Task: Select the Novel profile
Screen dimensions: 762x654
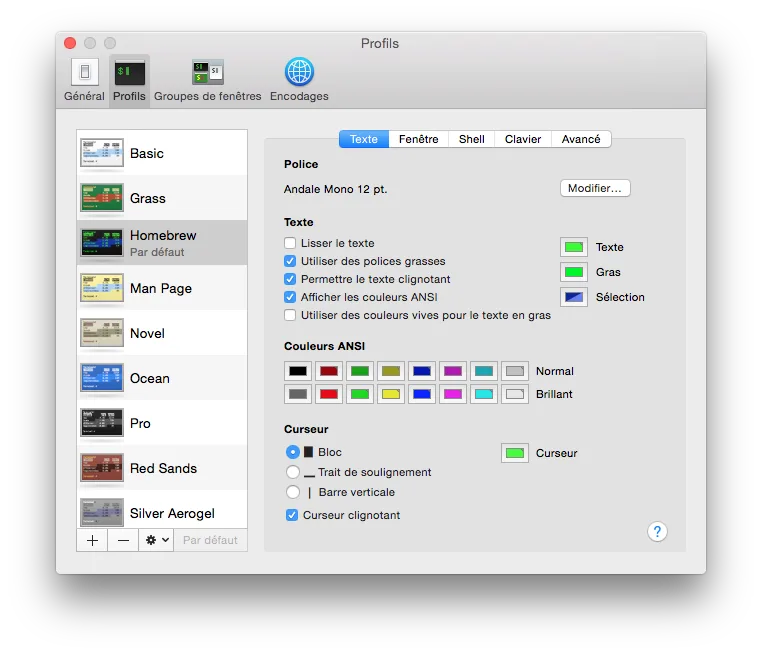Action: pyautogui.click(x=162, y=333)
